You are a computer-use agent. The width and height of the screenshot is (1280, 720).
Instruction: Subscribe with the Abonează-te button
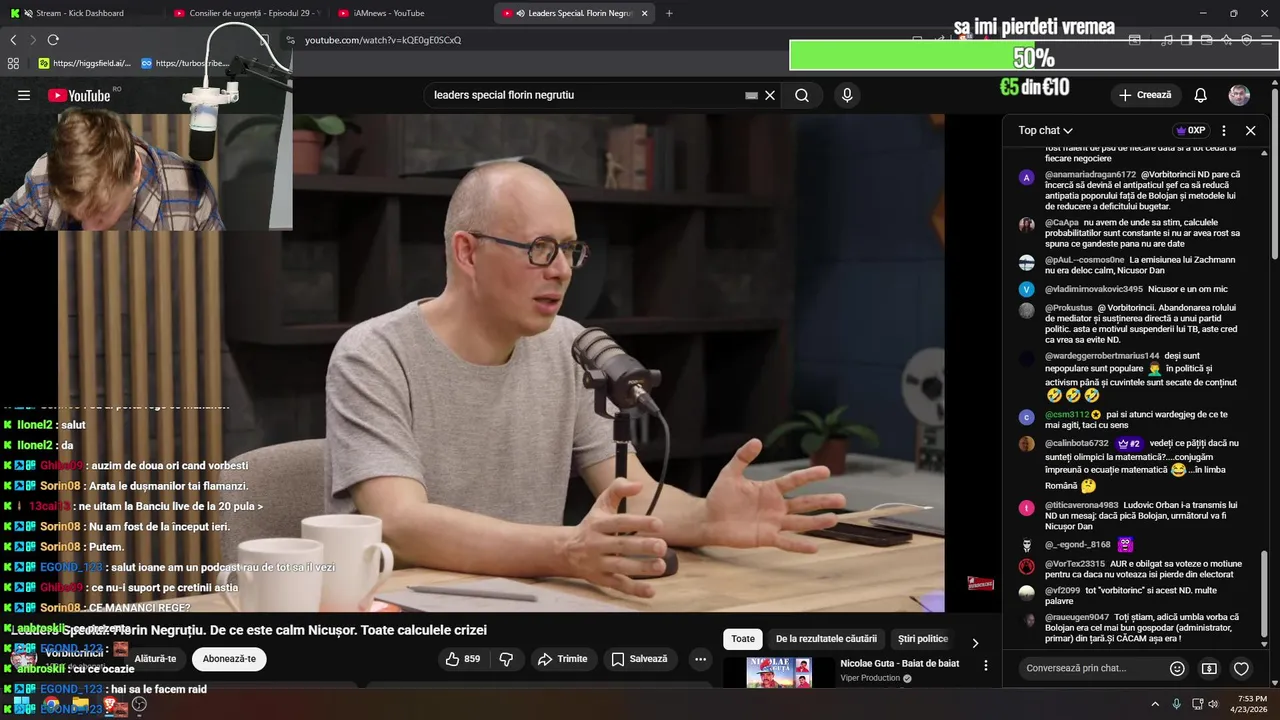(x=229, y=659)
